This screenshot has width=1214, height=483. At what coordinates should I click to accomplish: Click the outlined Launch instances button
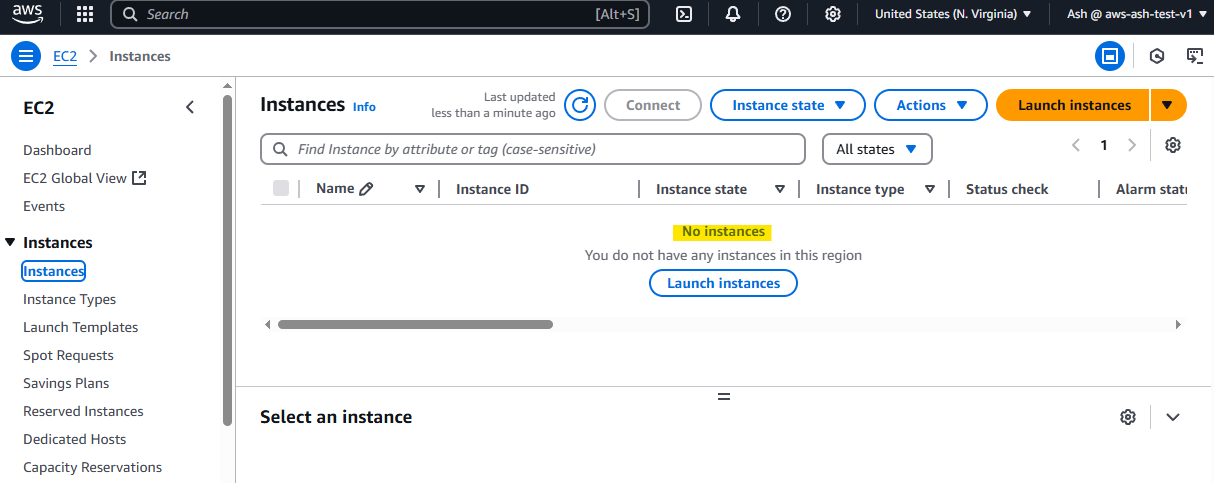coord(723,283)
